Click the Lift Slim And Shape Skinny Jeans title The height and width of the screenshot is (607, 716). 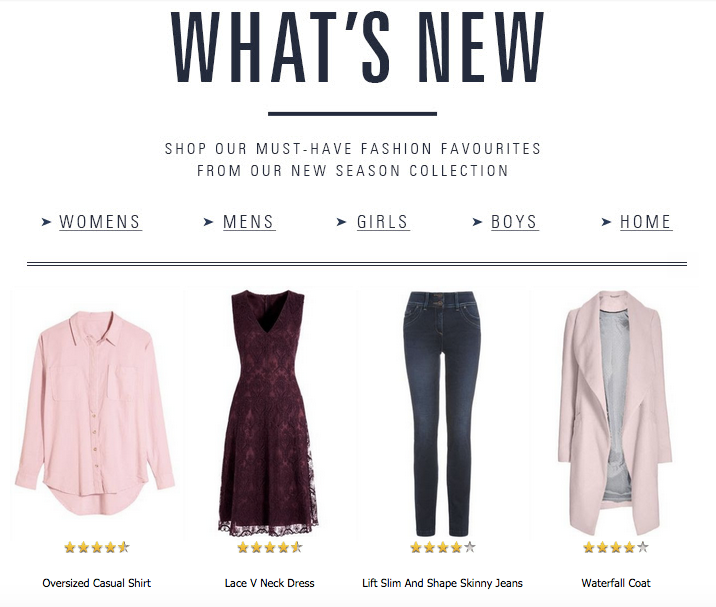coord(442,583)
